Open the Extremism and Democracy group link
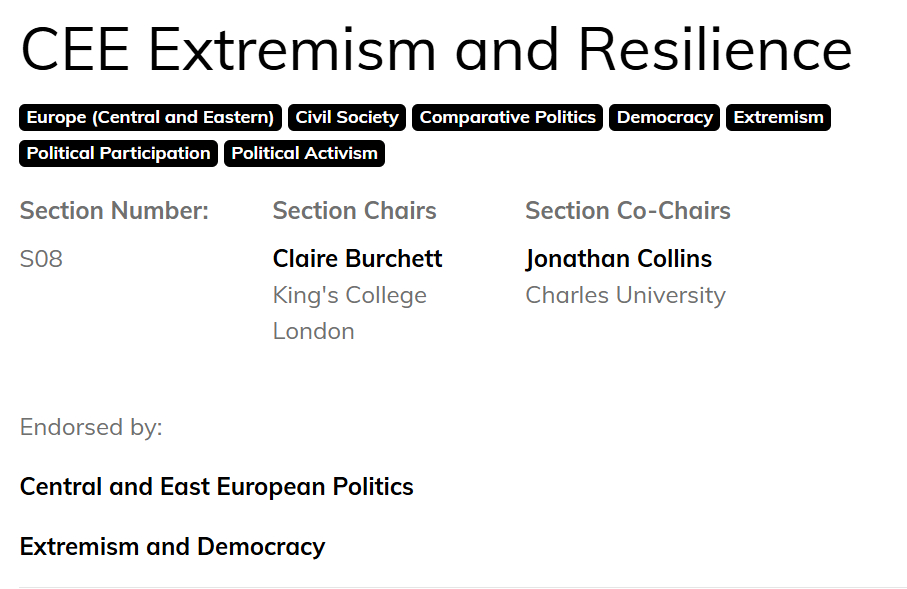Screen dimensions: 907x589 click(x=172, y=547)
